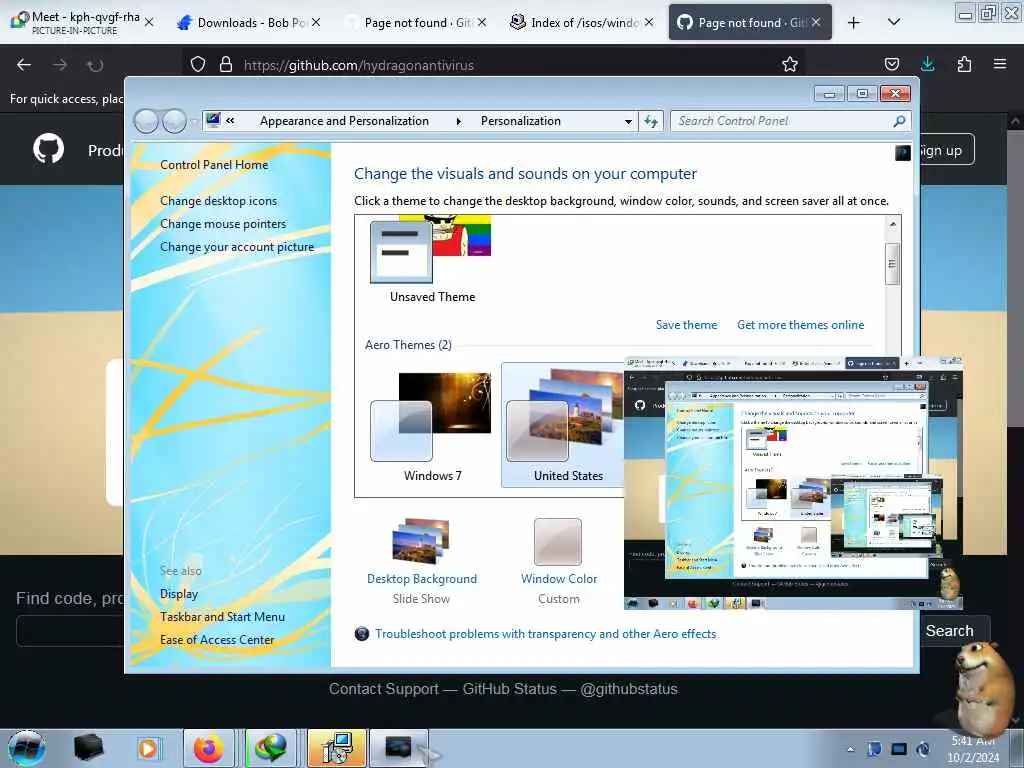This screenshot has width=1024, height=768.
Task: Open the Save to Pocket icon
Action: click(892, 64)
